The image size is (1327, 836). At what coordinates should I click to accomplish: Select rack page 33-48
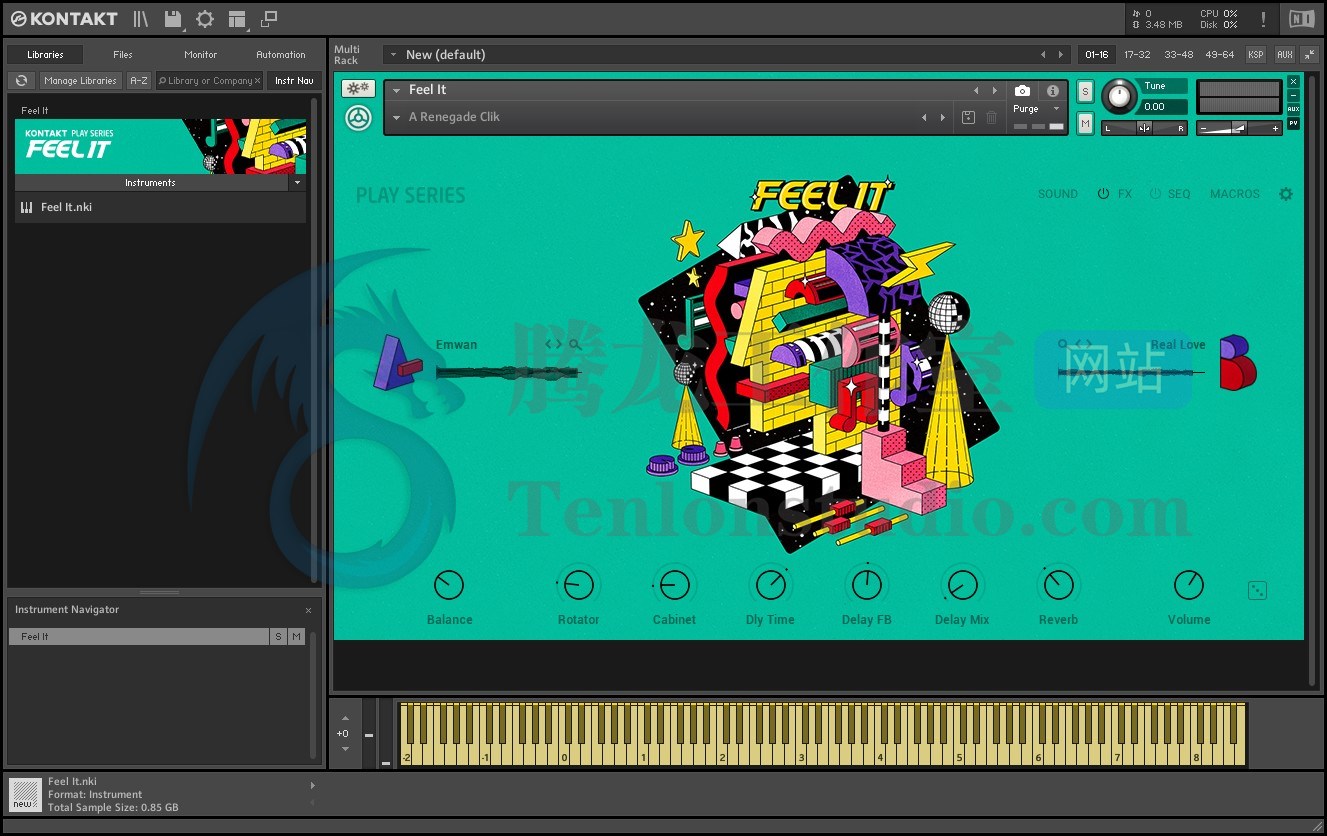point(1178,54)
